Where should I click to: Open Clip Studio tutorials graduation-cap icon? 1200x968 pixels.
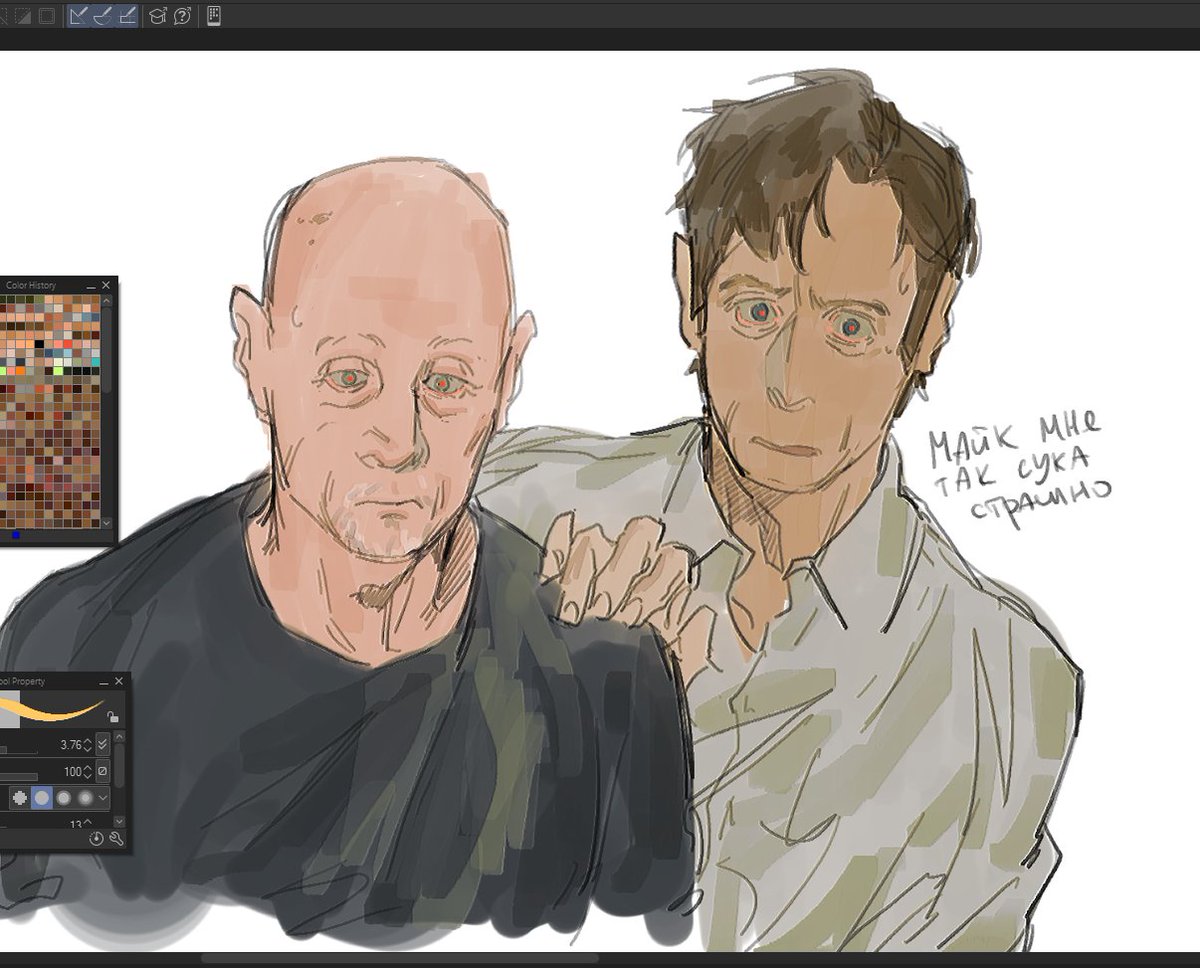[x=158, y=16]
